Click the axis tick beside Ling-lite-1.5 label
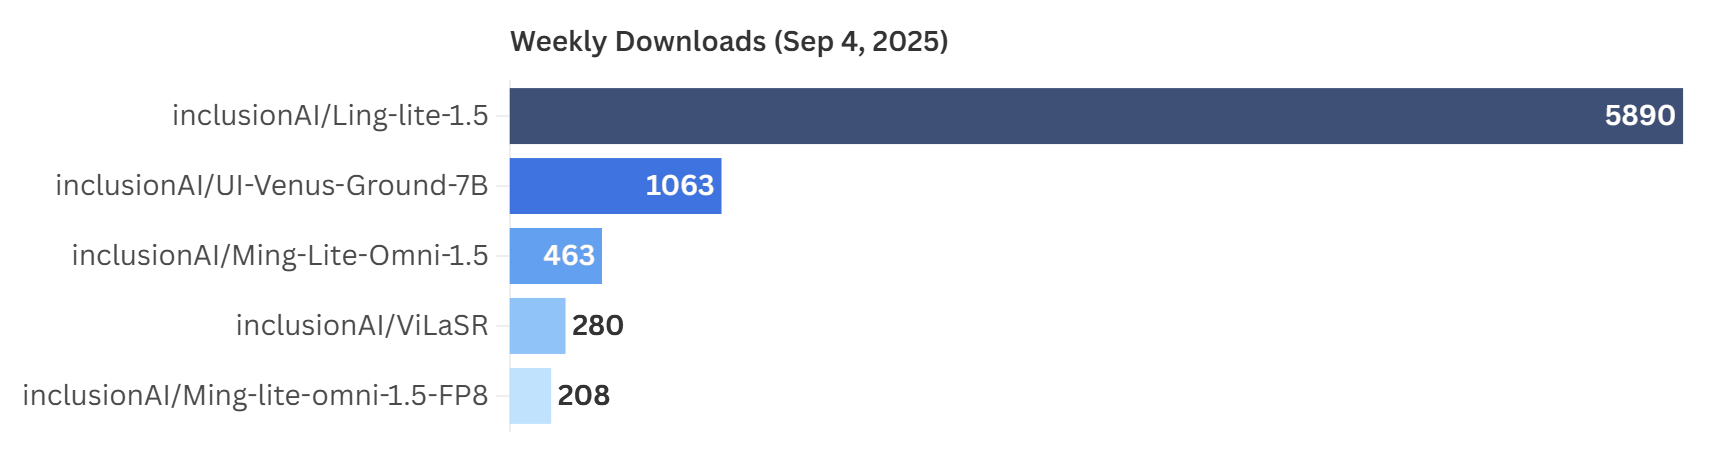1732x468 pixels. click(x=503, y=116)
